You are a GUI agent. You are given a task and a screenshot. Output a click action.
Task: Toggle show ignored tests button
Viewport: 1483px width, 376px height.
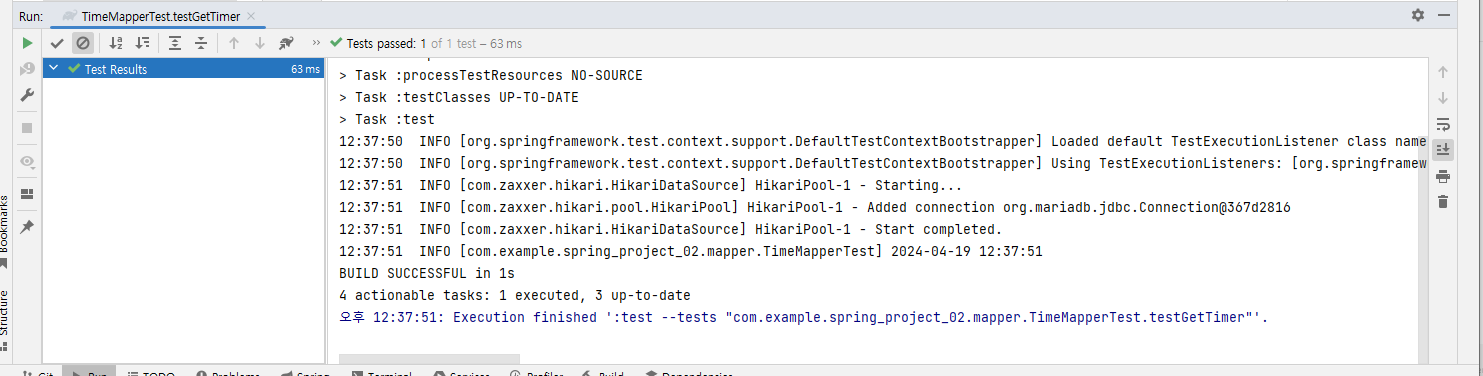[83, 43]
